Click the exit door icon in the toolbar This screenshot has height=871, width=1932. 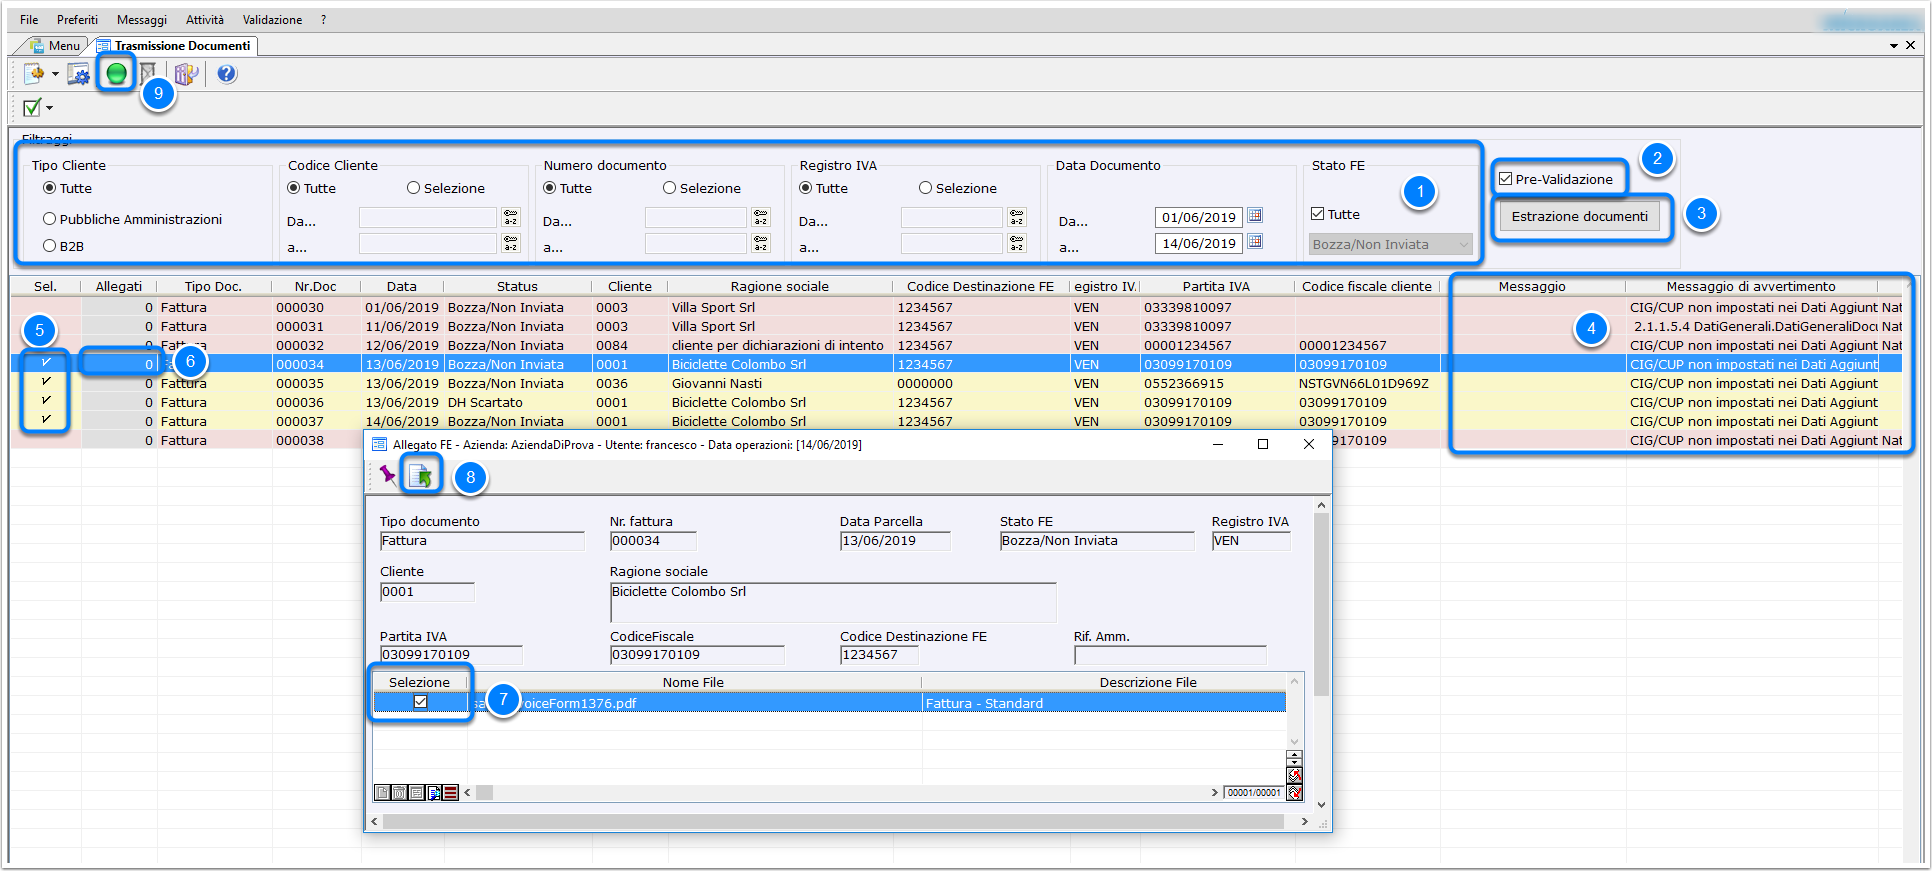[x=186, y=74]
